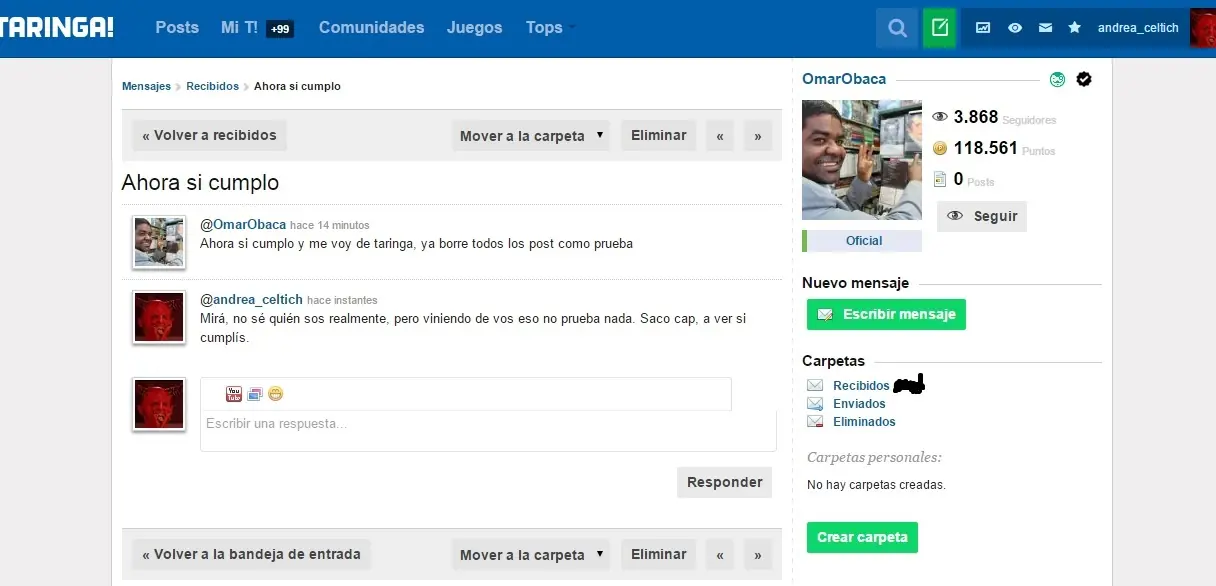
Task: Click the top Eliminar button
Action: click(659, 136)
